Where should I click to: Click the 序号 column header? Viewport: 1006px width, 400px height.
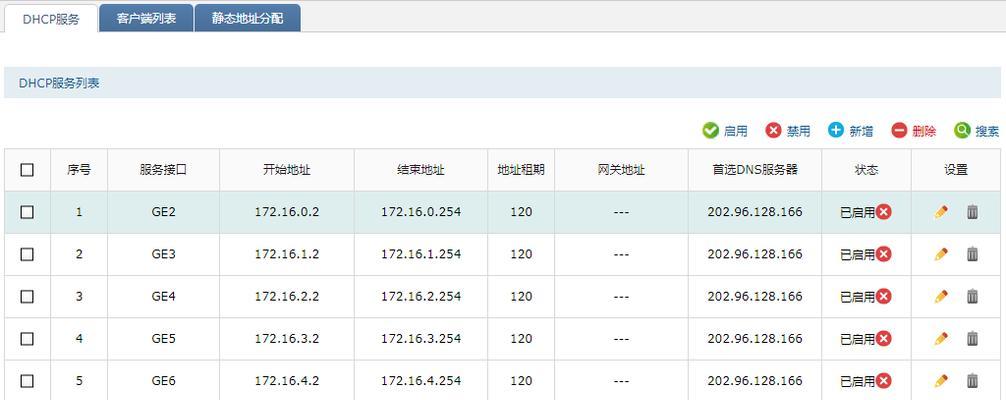coord(79,170)
